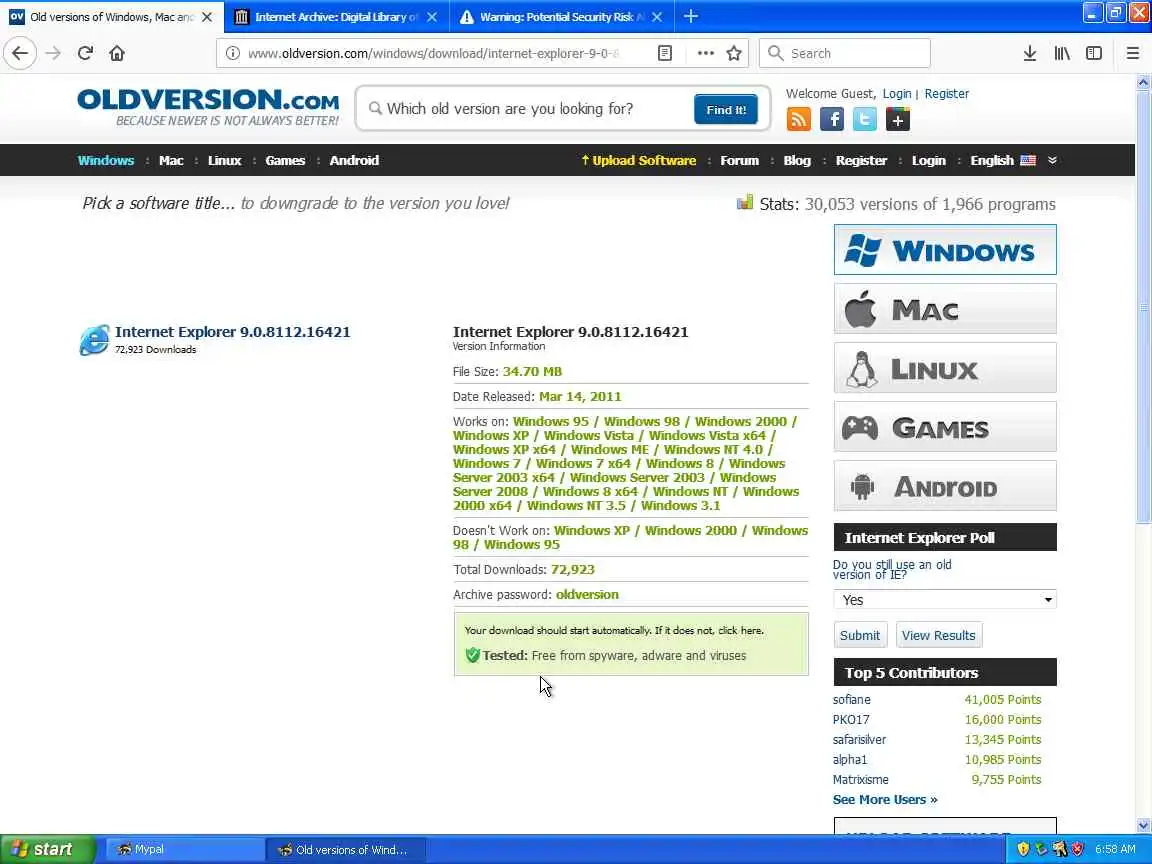The width and height of the screenshot is (1152, 864).
Task: Click the yellow shield tray icon
Action: tap(1023, 849)
